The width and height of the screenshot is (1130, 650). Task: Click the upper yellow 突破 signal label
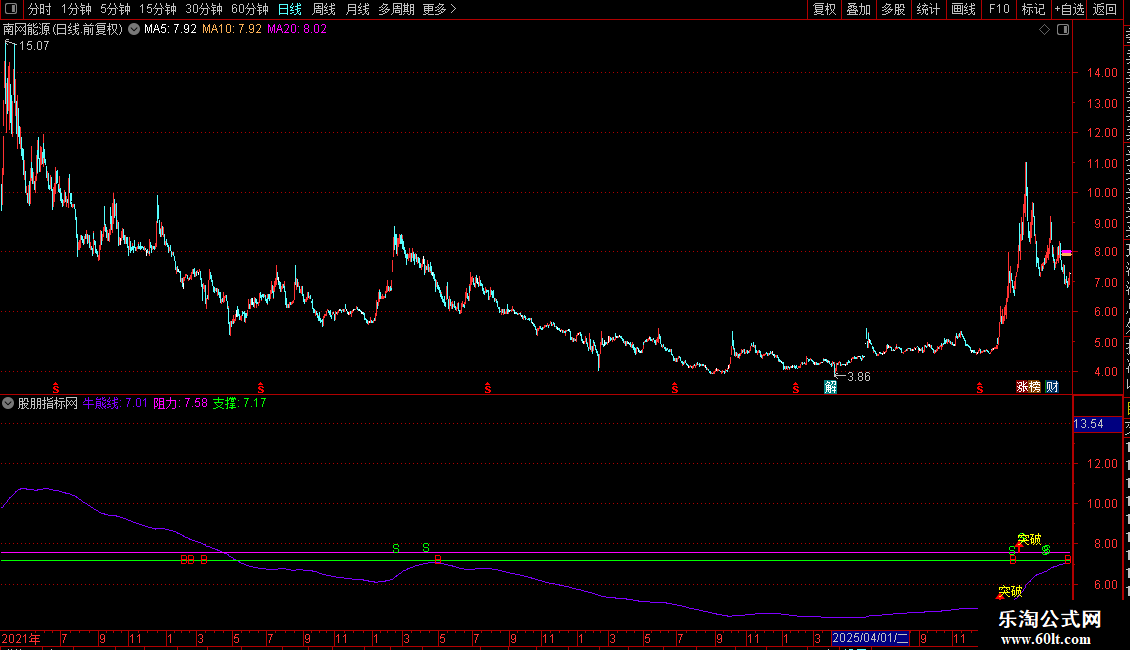coord(1029,539)
